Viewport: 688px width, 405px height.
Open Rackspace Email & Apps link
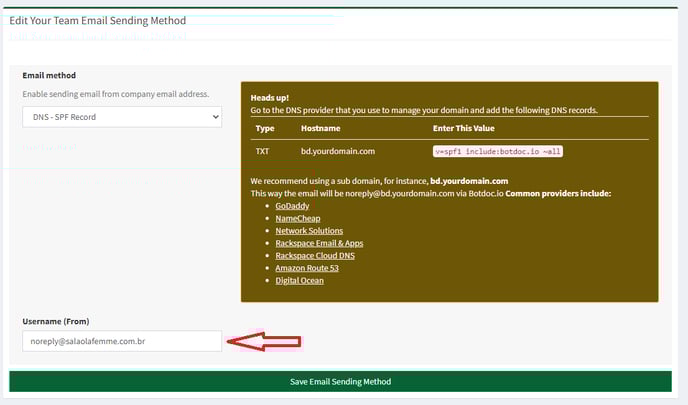pos(319,243)
